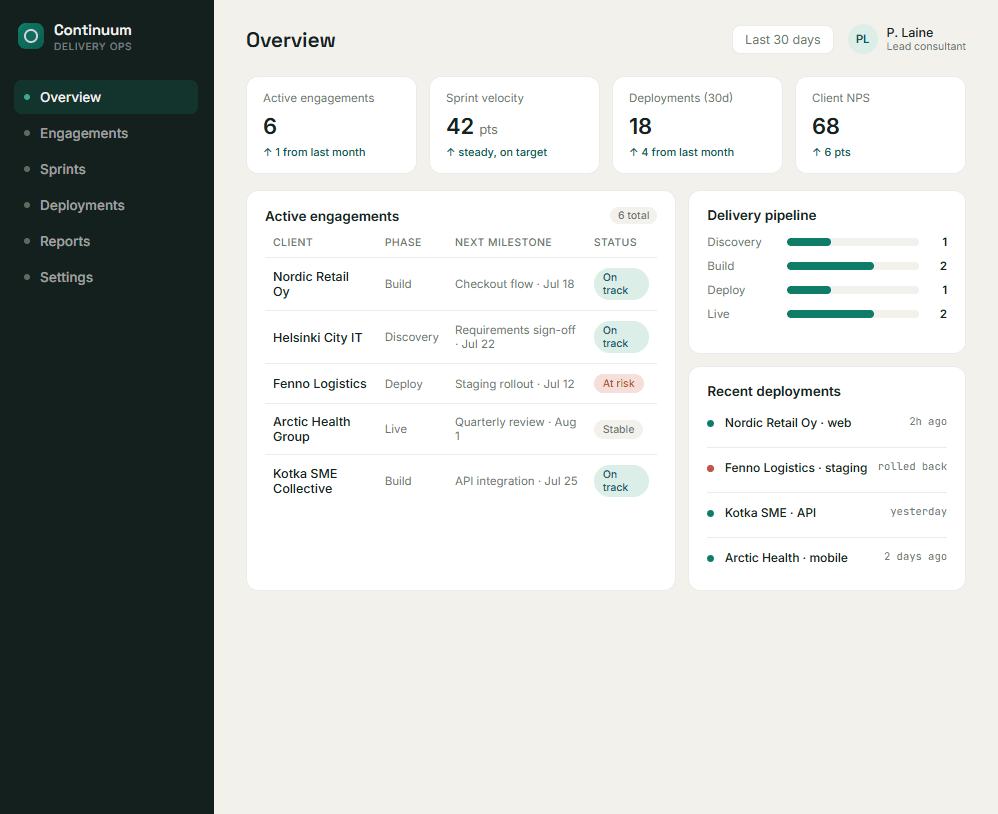The image size is (998, 814).
Task: Click the rolled back label
Action: [912, 467]
